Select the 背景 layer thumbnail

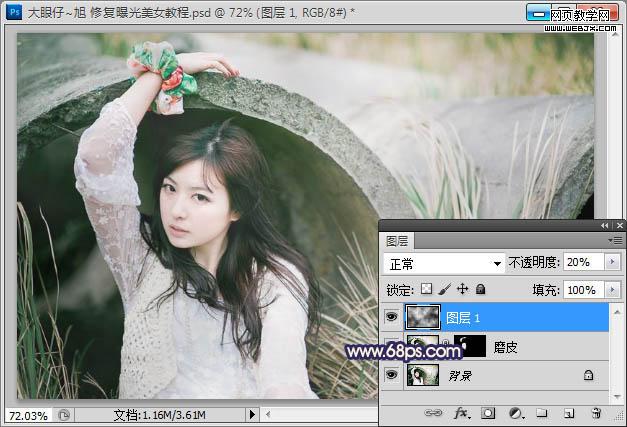(423, 375)
